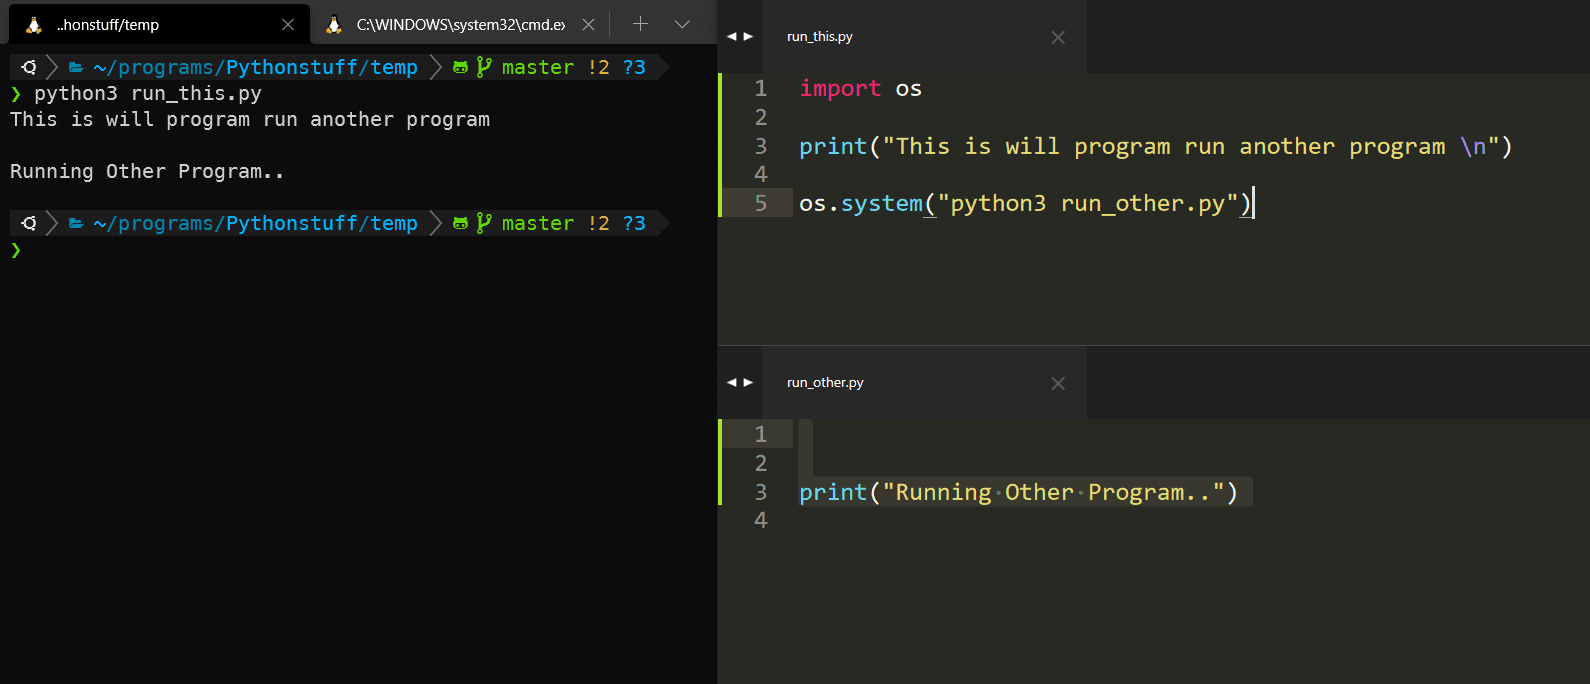The image size is (1590, 684).
Task: Click the right tab-scroll arrow beside run_other.py
Action: click(748, 383)
